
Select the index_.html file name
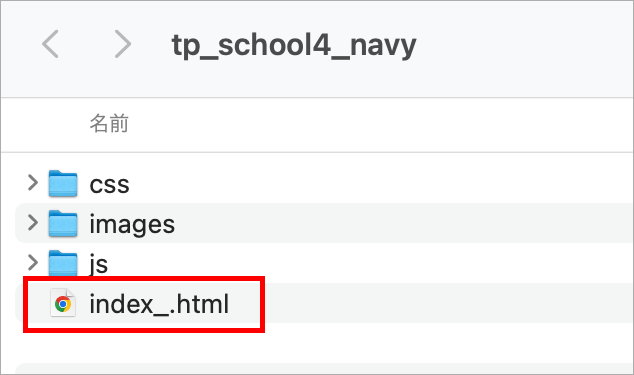[159, 304]
